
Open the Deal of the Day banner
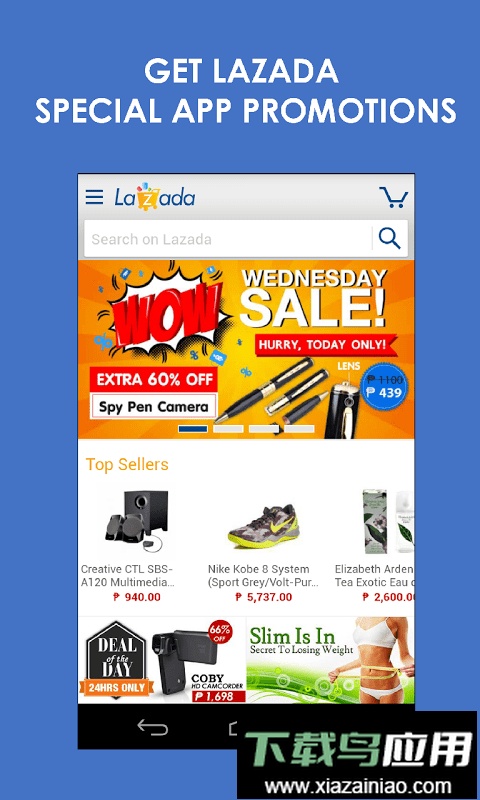tap(162, 660)
